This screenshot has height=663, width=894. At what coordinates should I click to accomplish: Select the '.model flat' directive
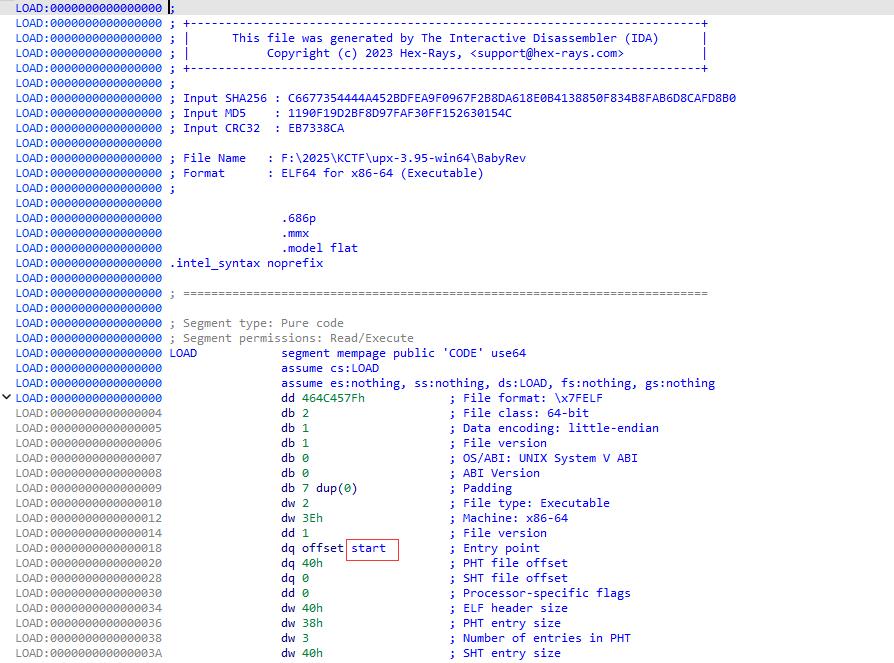pyautogui.click(x=319, y=248)
